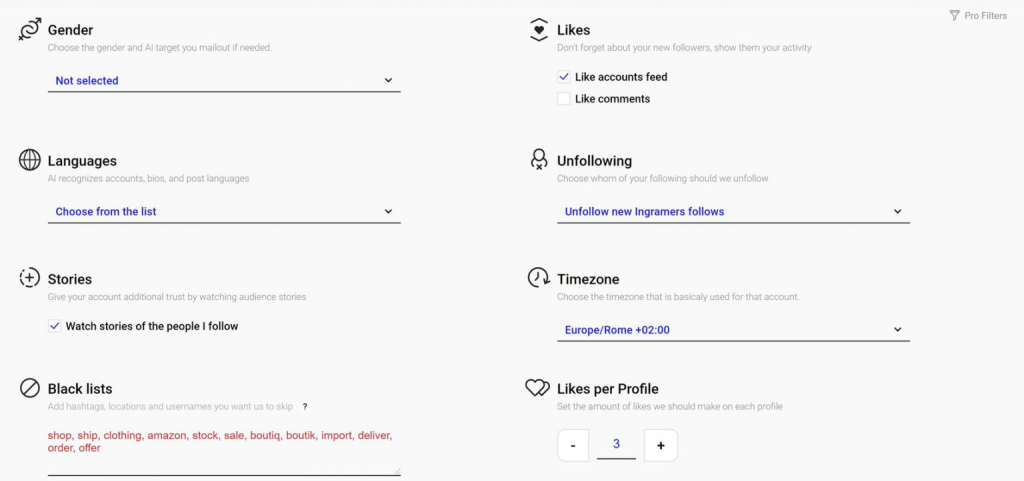The height and width of the screenshot is (481, 1024).
Task: Click the Stories dashed circle plus icon
Action: [x=29, y=278]
